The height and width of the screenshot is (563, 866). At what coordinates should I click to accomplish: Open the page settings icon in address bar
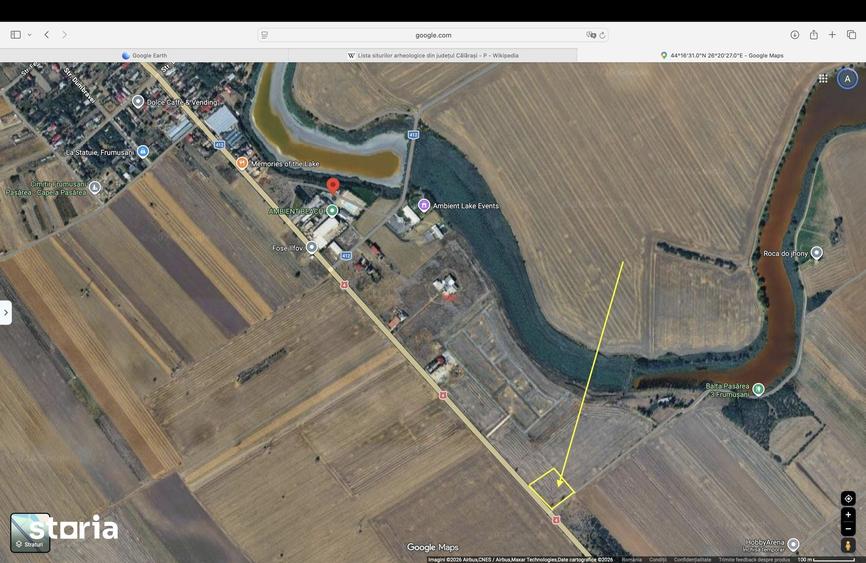click(265, 35)
